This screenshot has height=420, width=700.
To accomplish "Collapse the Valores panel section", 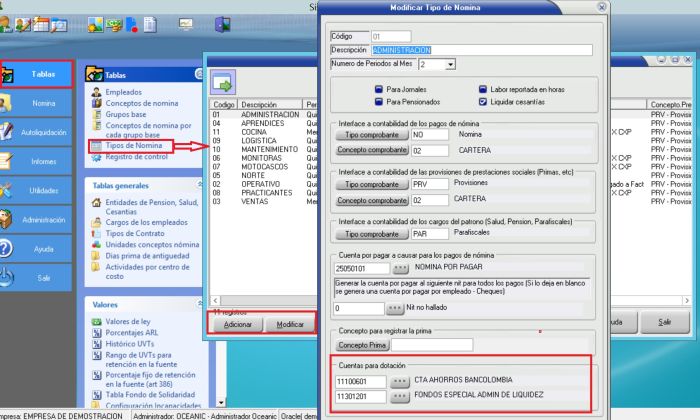I will point(199,303).
